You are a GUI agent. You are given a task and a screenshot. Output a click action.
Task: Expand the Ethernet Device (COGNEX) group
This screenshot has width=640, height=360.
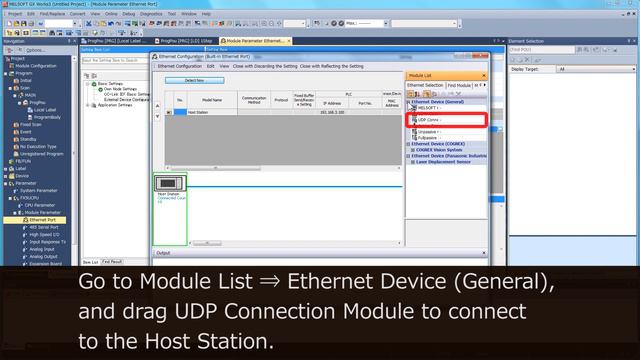pos(408,144)
